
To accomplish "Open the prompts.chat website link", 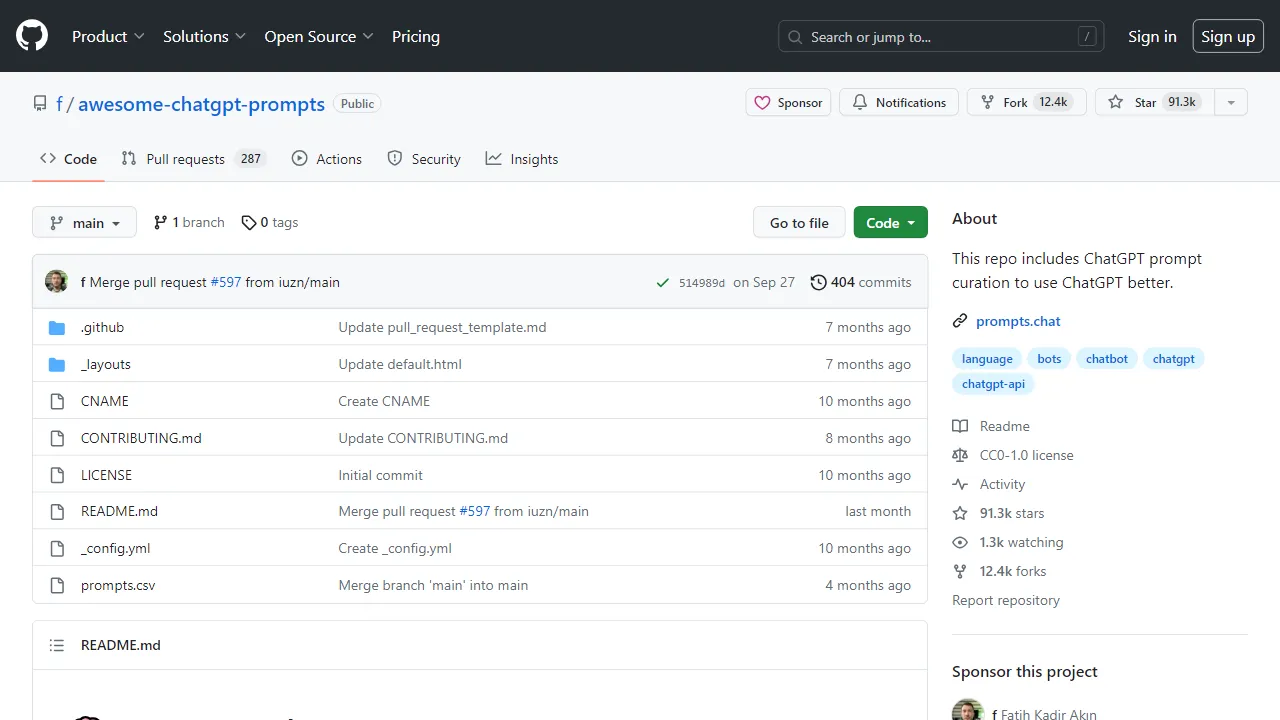I will (1018, 322).
